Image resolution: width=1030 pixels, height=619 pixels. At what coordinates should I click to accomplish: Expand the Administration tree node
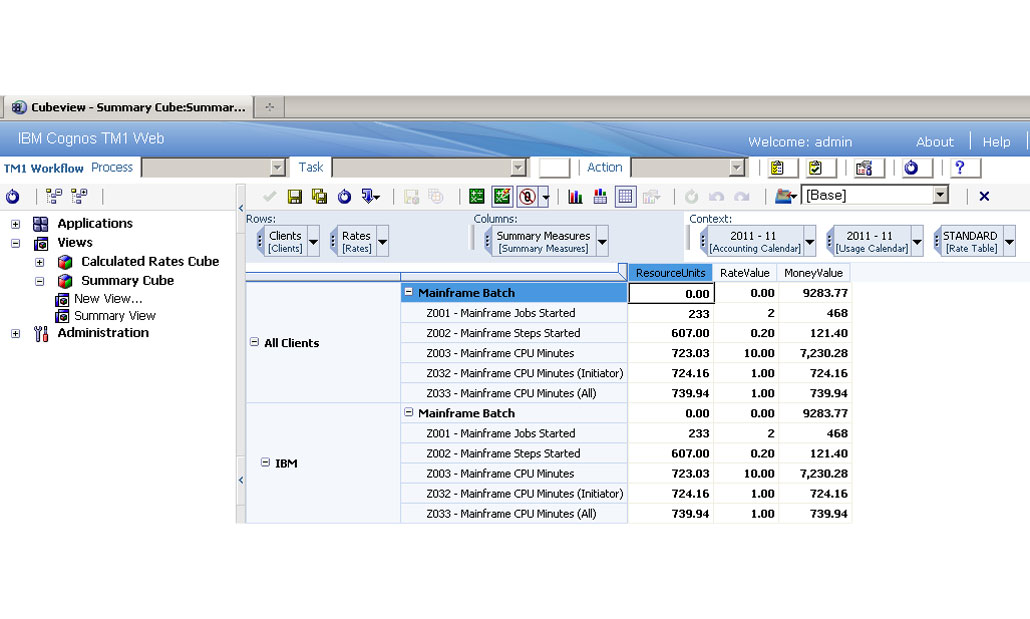16,334
